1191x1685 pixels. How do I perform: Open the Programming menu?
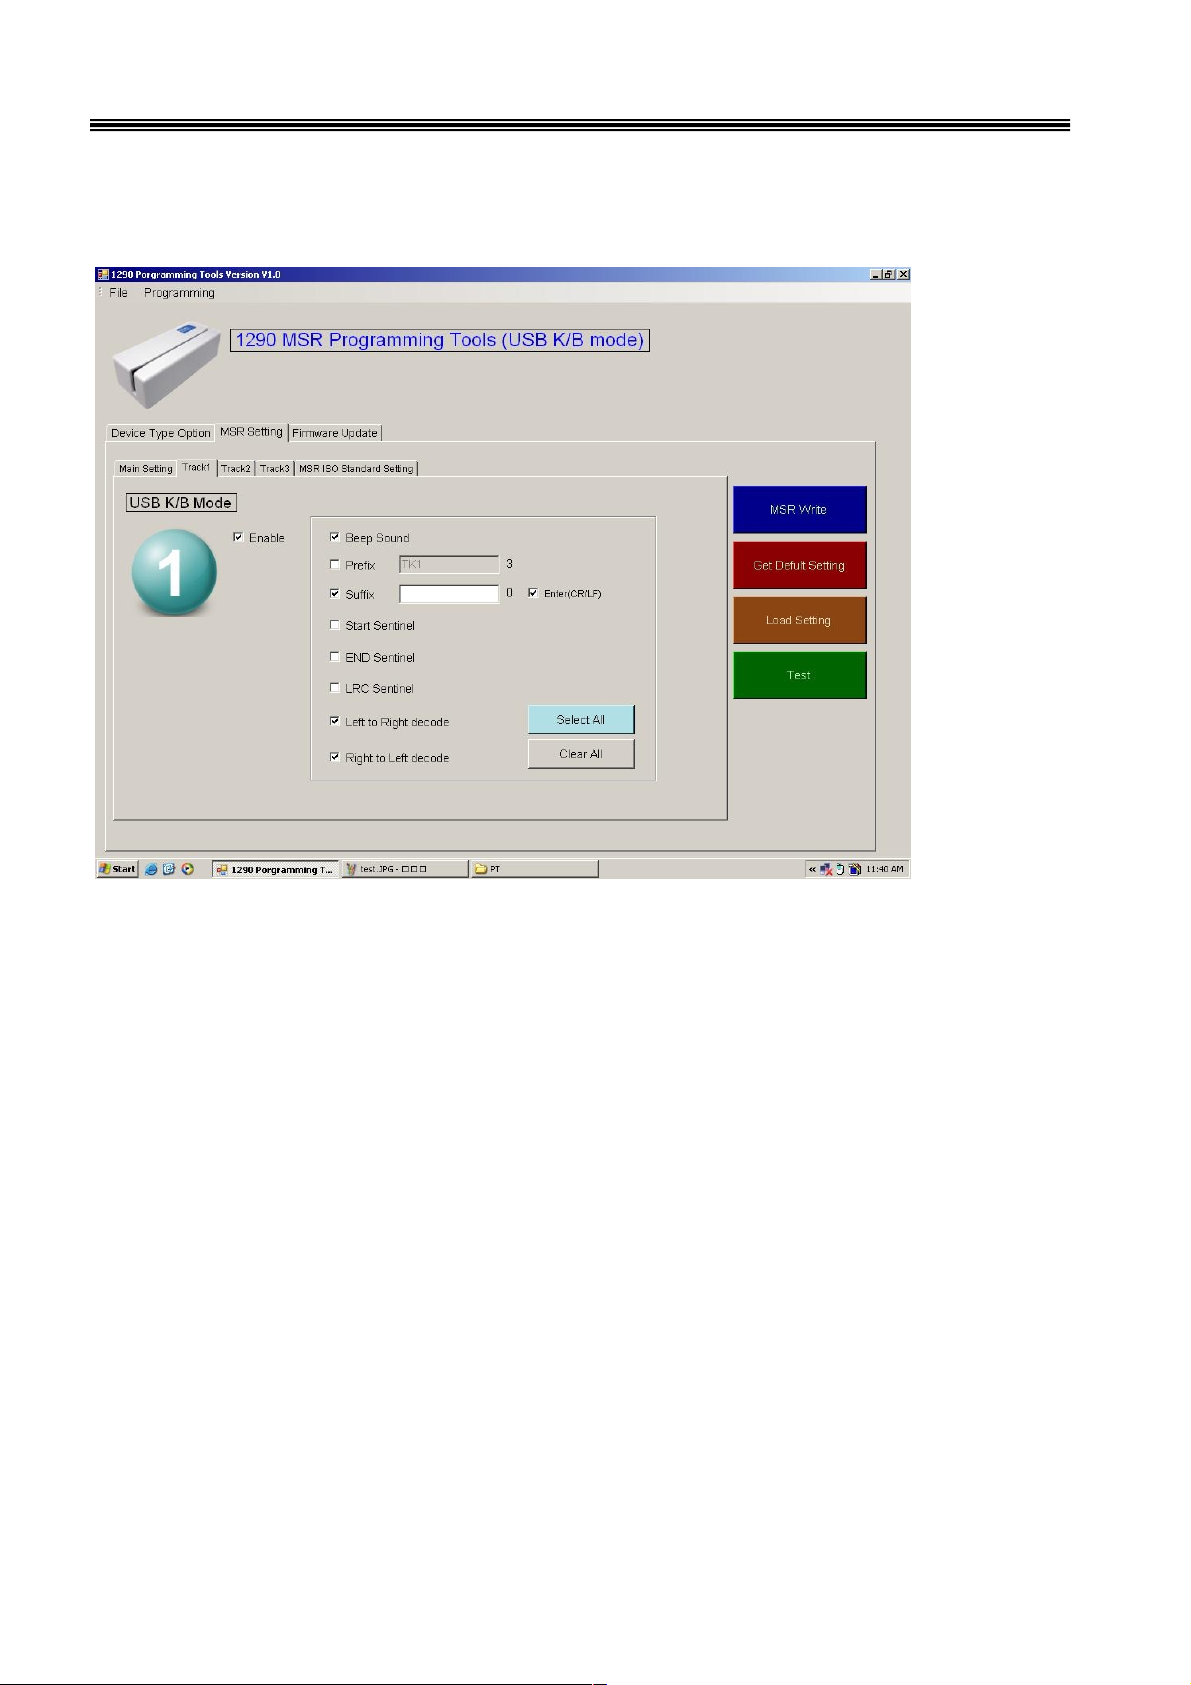pyautogui.click(x=179, y=293)
